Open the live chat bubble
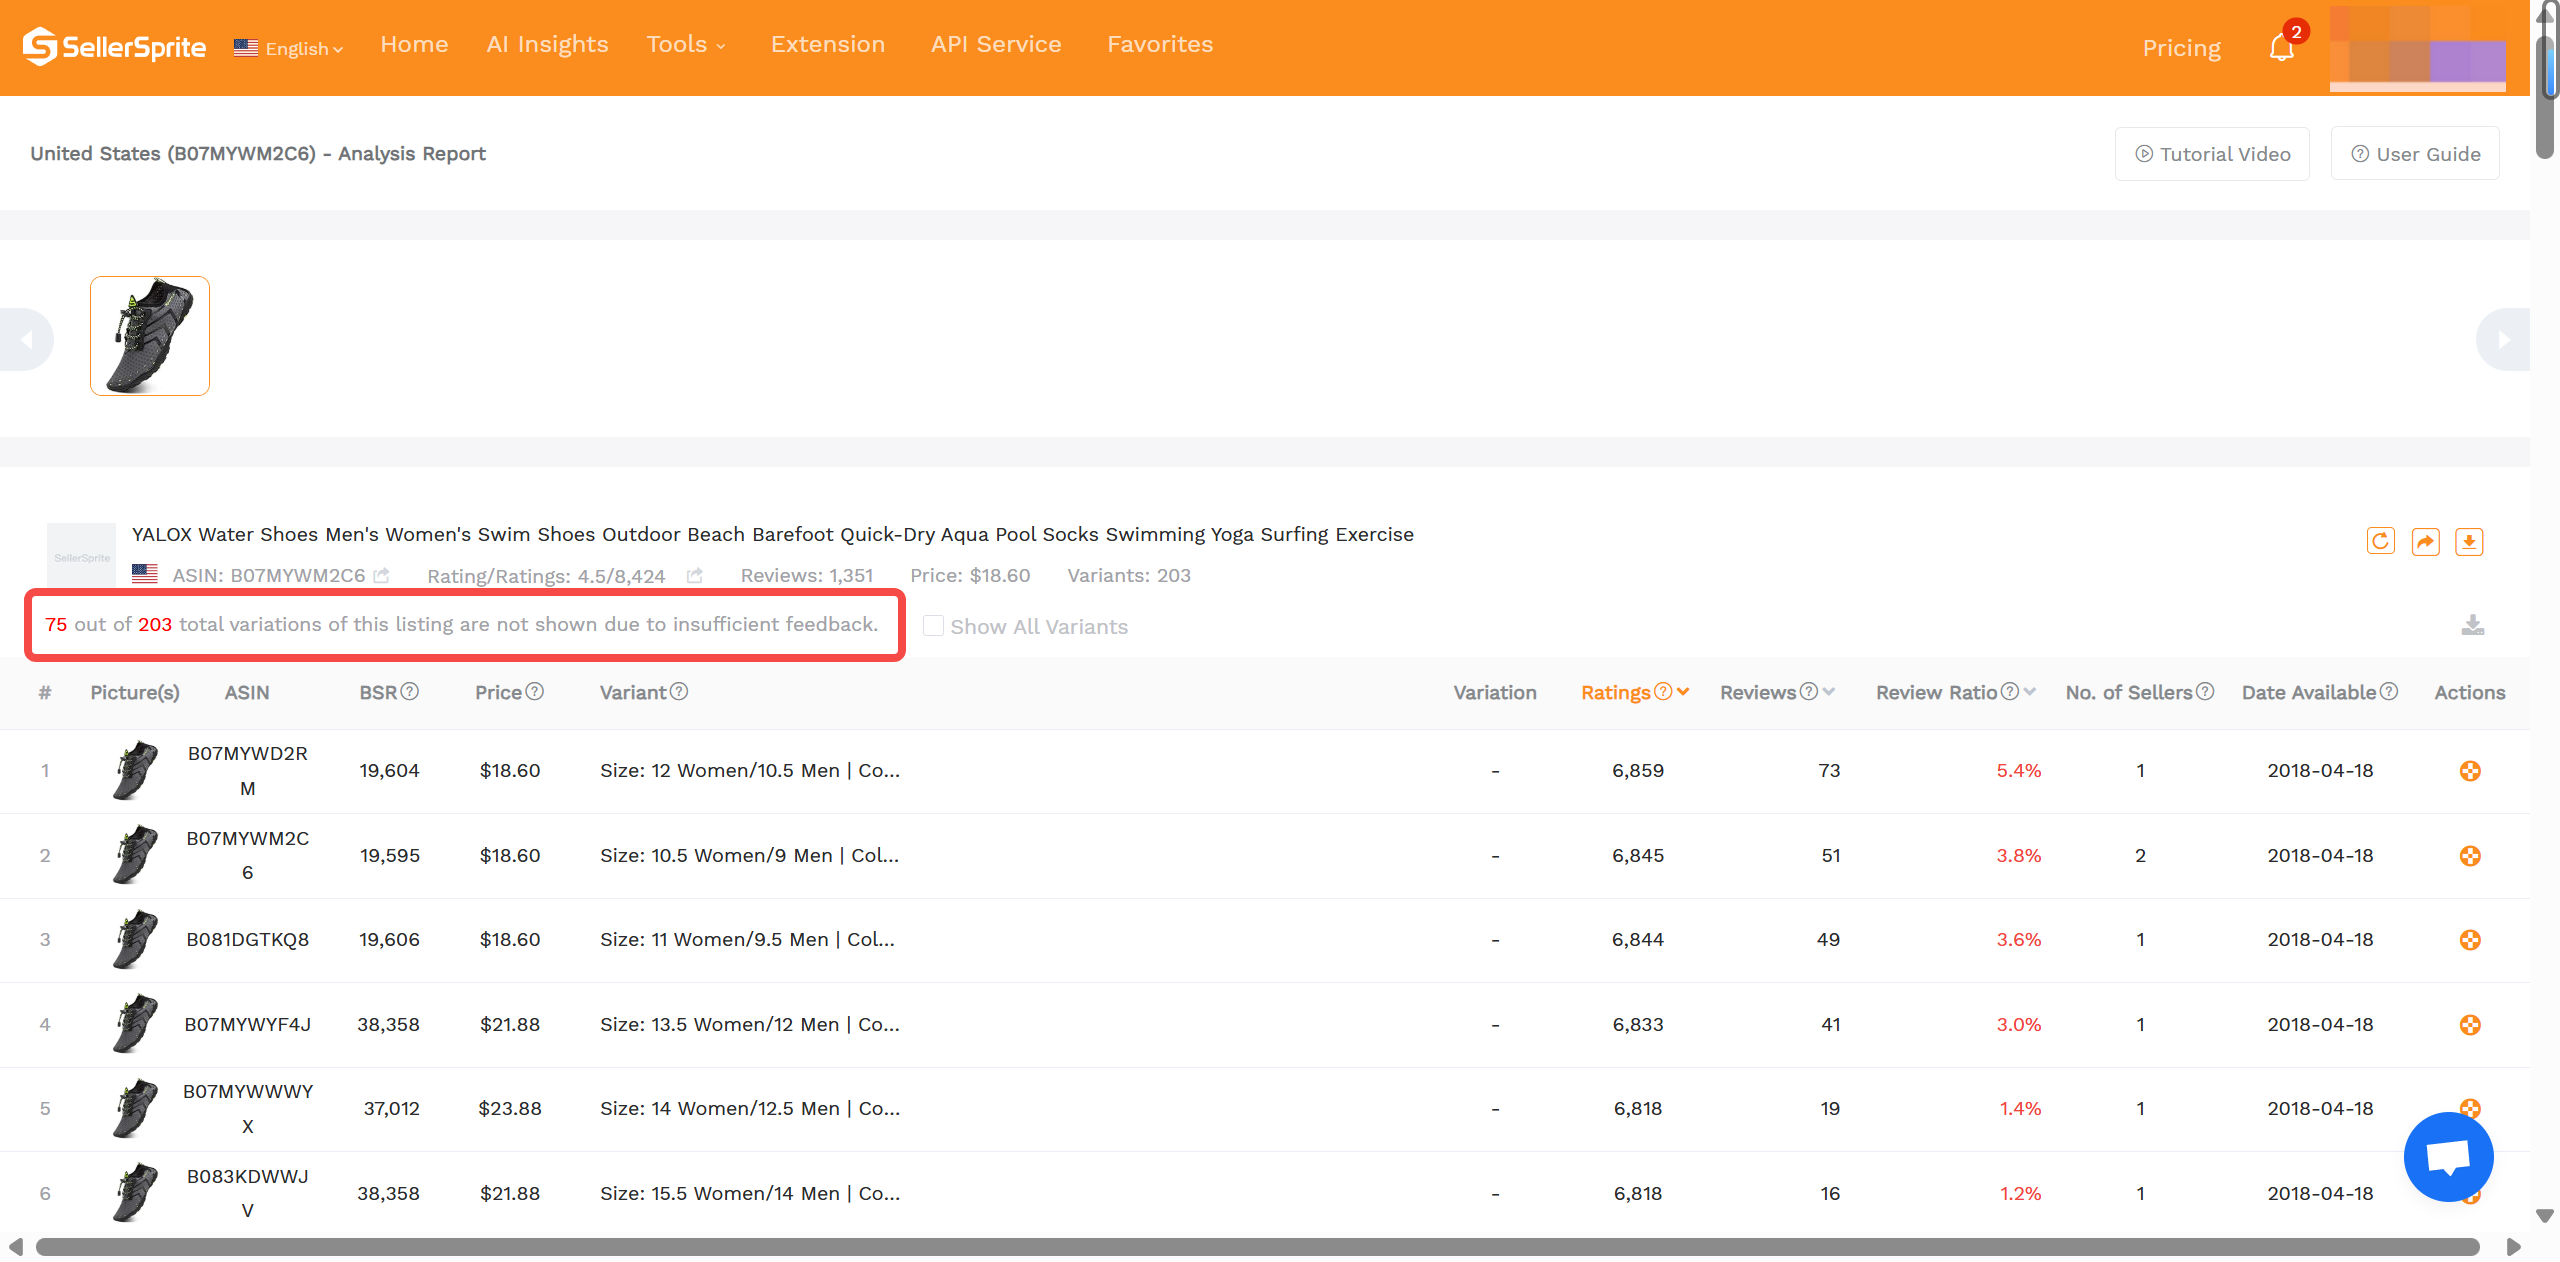 2447,1156
